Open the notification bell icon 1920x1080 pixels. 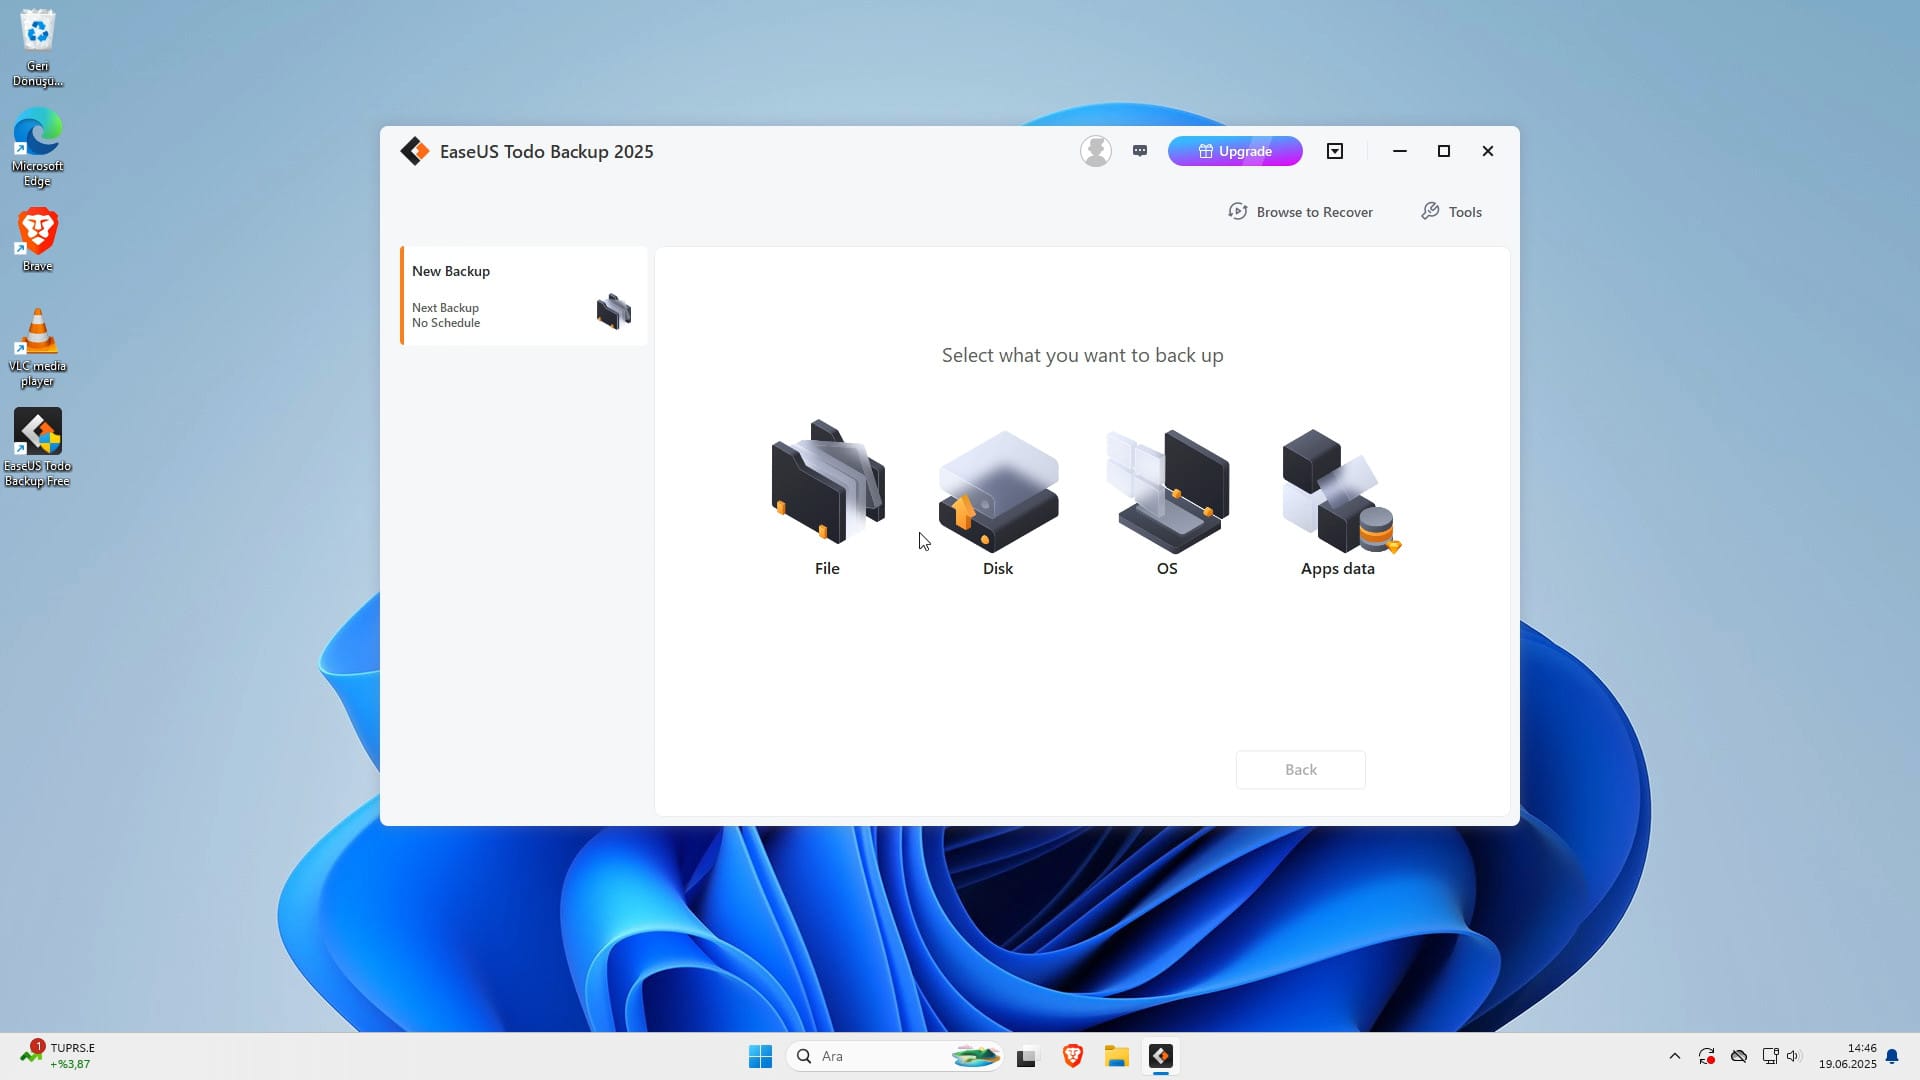(x=1892, y=1056)
